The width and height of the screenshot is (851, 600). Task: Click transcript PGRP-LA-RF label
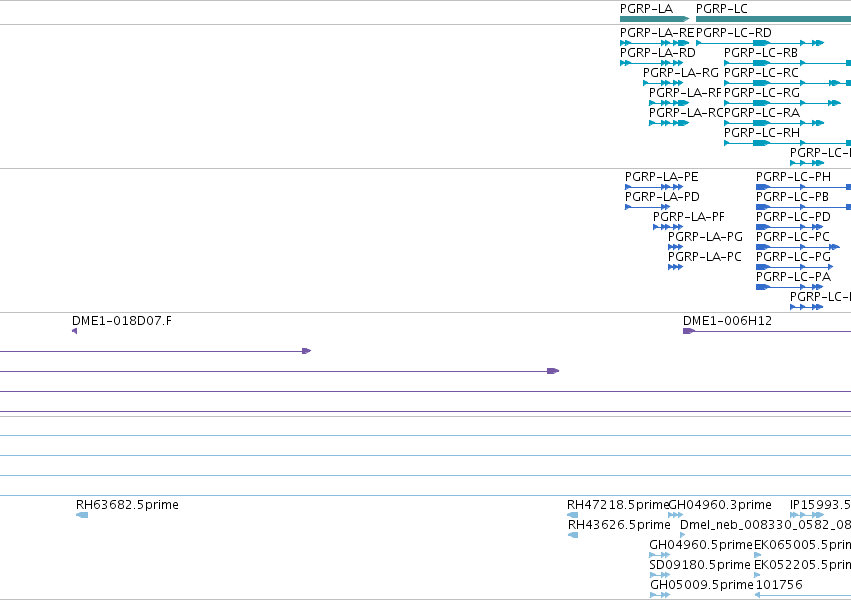(x=685, y=93)
